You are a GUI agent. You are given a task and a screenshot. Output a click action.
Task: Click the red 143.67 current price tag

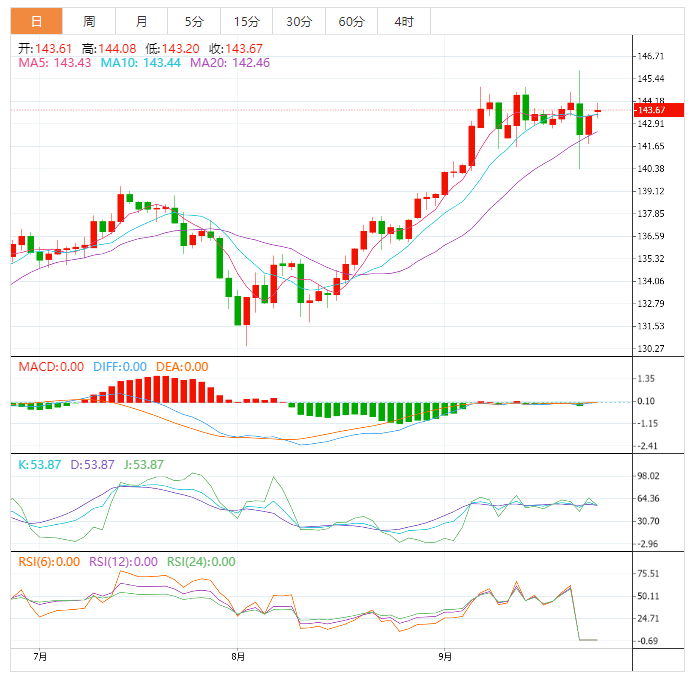659,110
